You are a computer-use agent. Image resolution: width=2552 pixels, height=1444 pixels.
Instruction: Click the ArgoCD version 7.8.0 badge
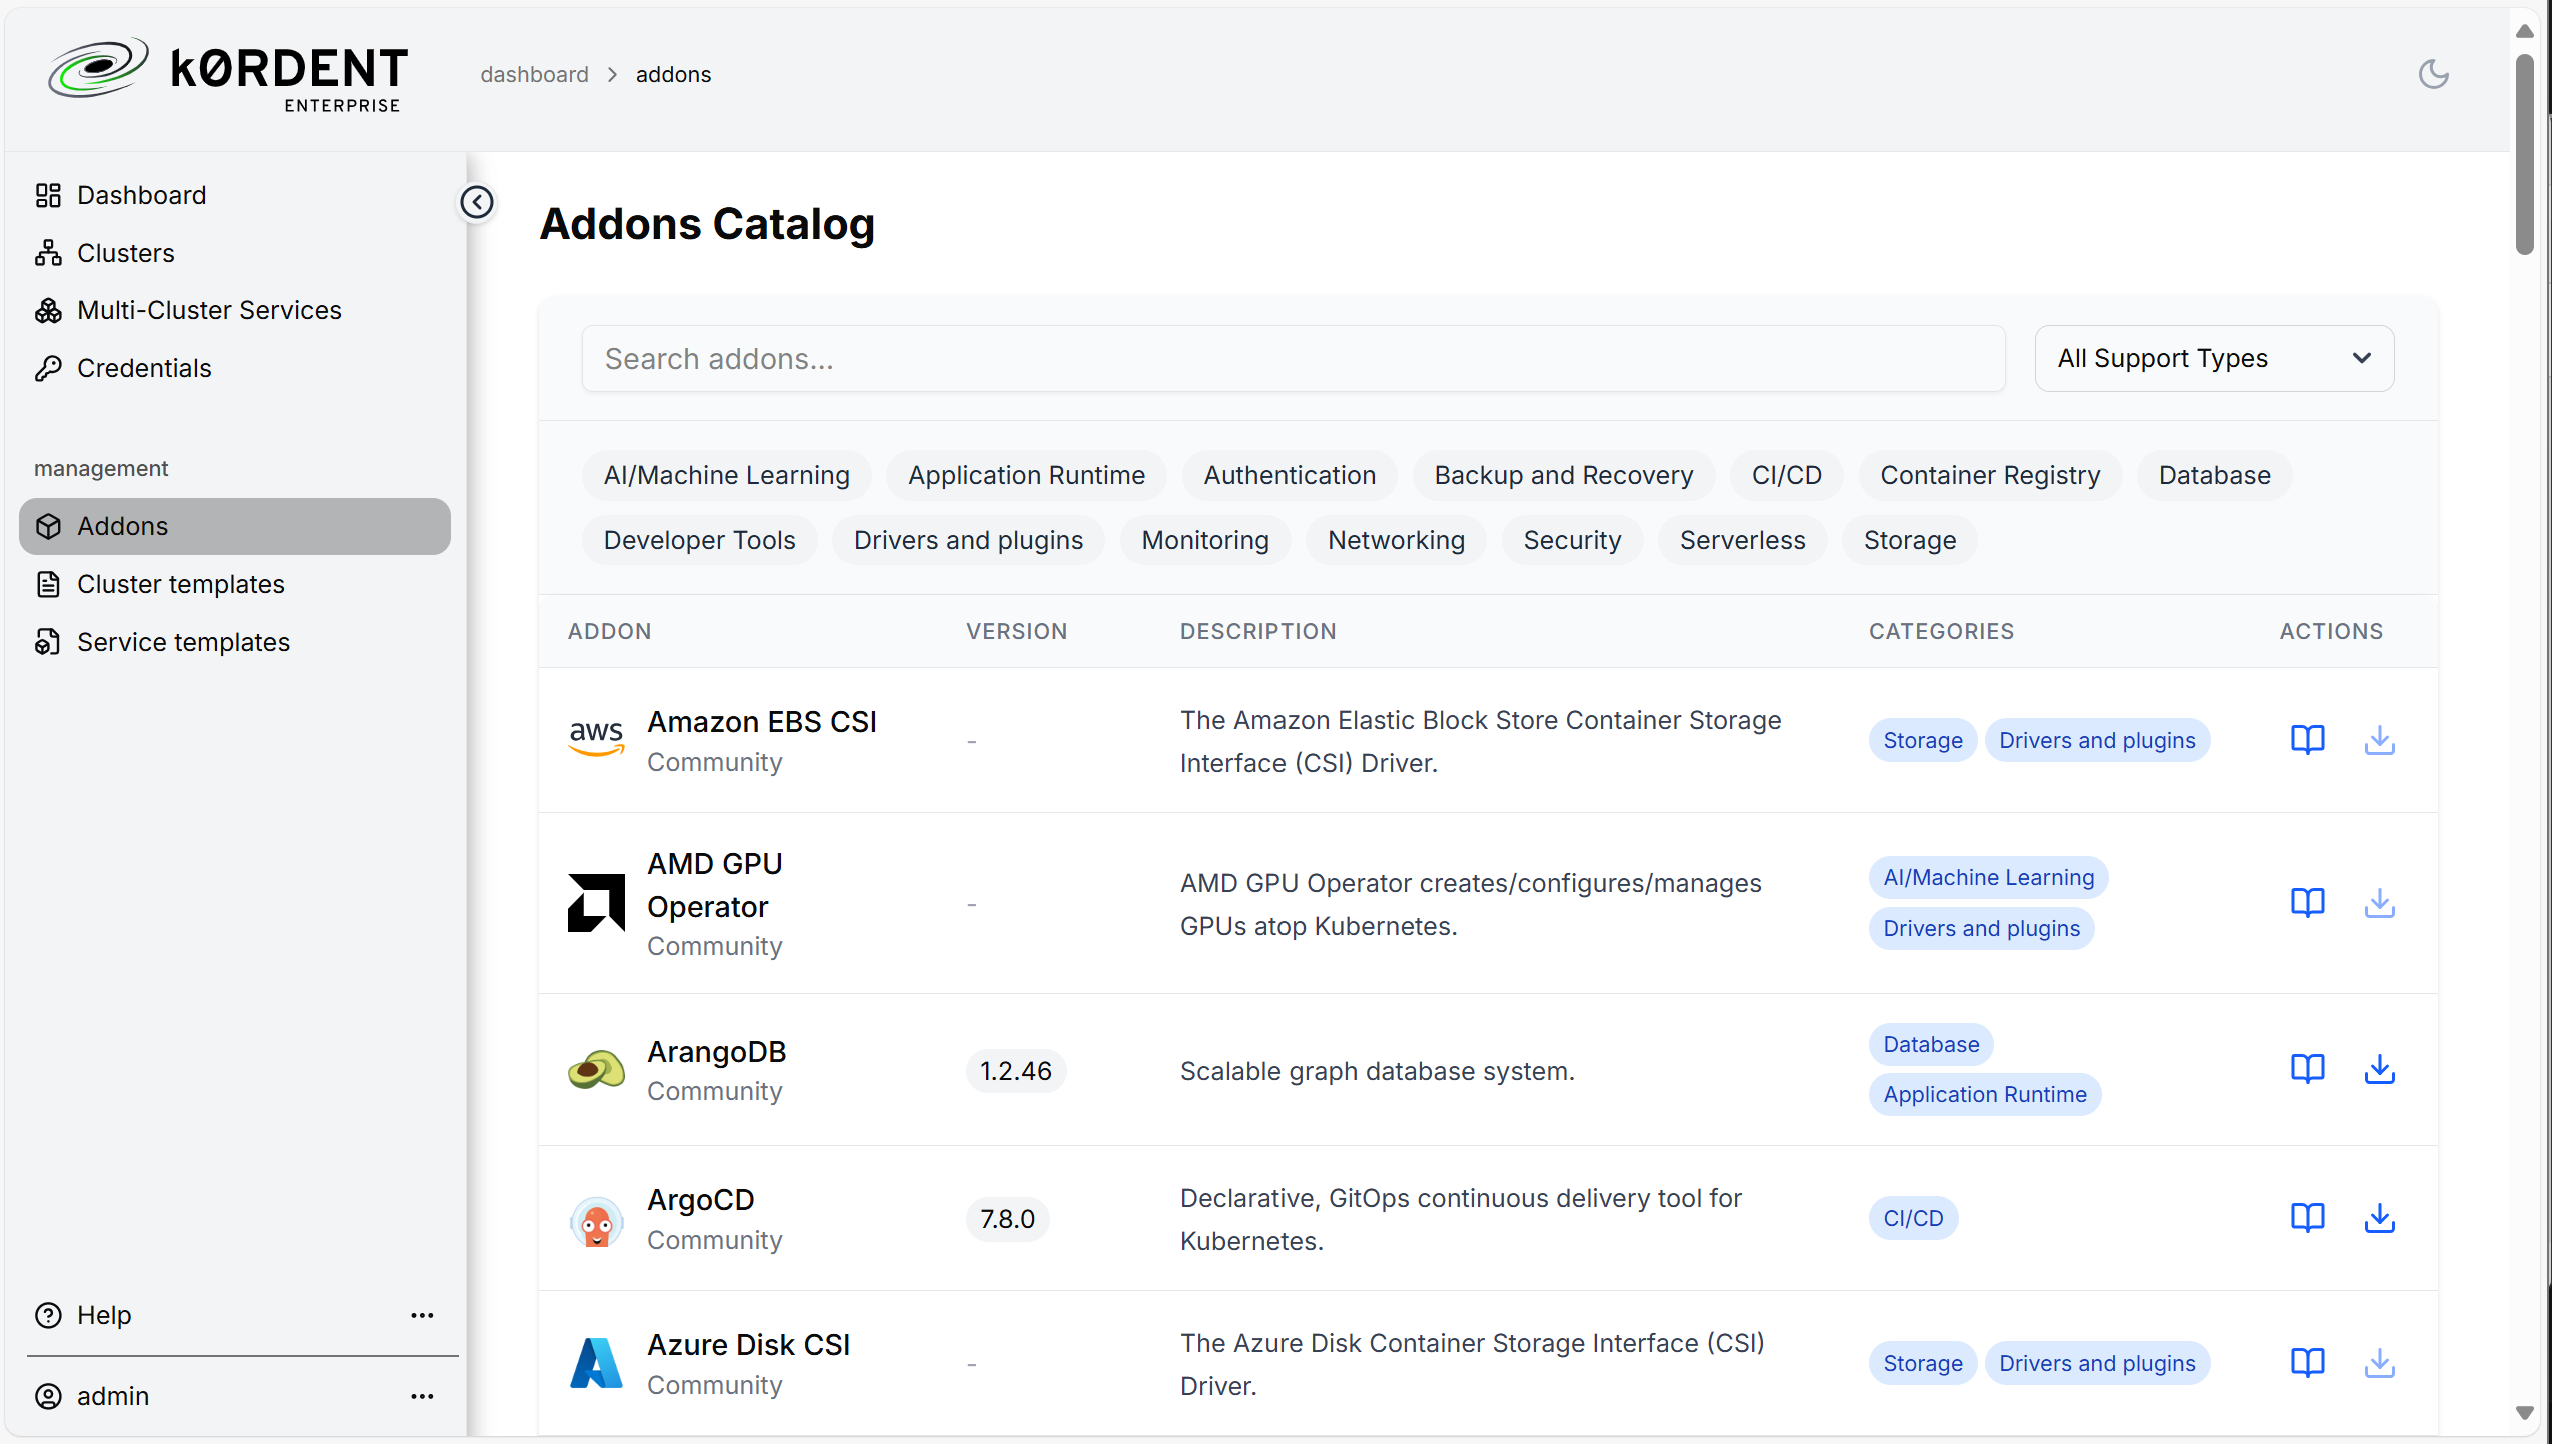tap(1007, 1219)
